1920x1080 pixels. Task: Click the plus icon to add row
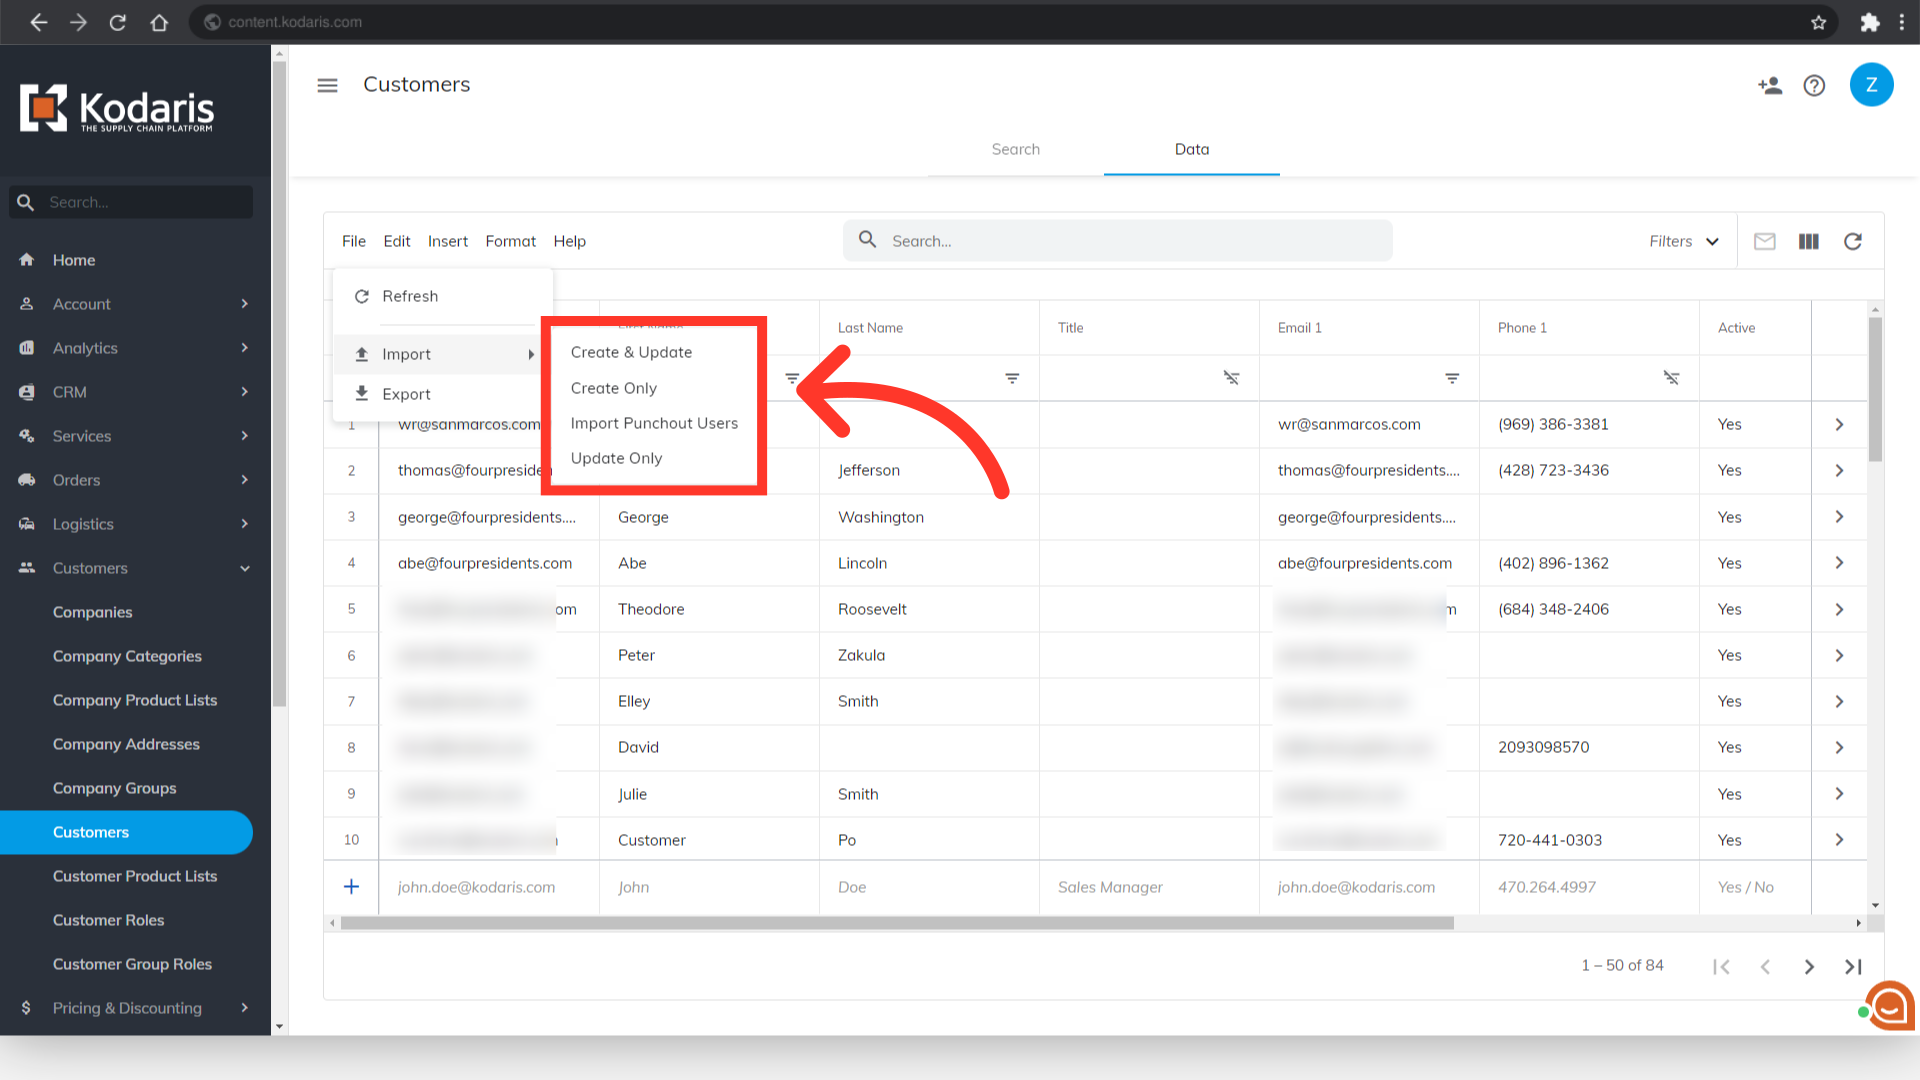[351, 887]
